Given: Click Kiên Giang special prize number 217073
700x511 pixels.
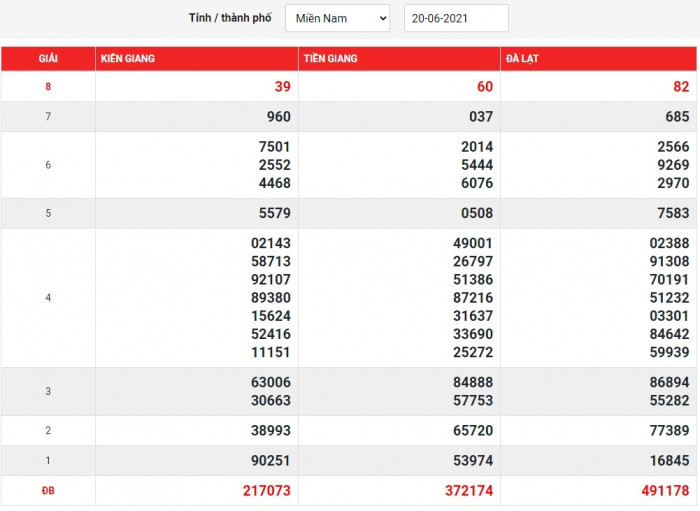Looking at the screenshot, I should pyautogui.click(x=266, y=491).
